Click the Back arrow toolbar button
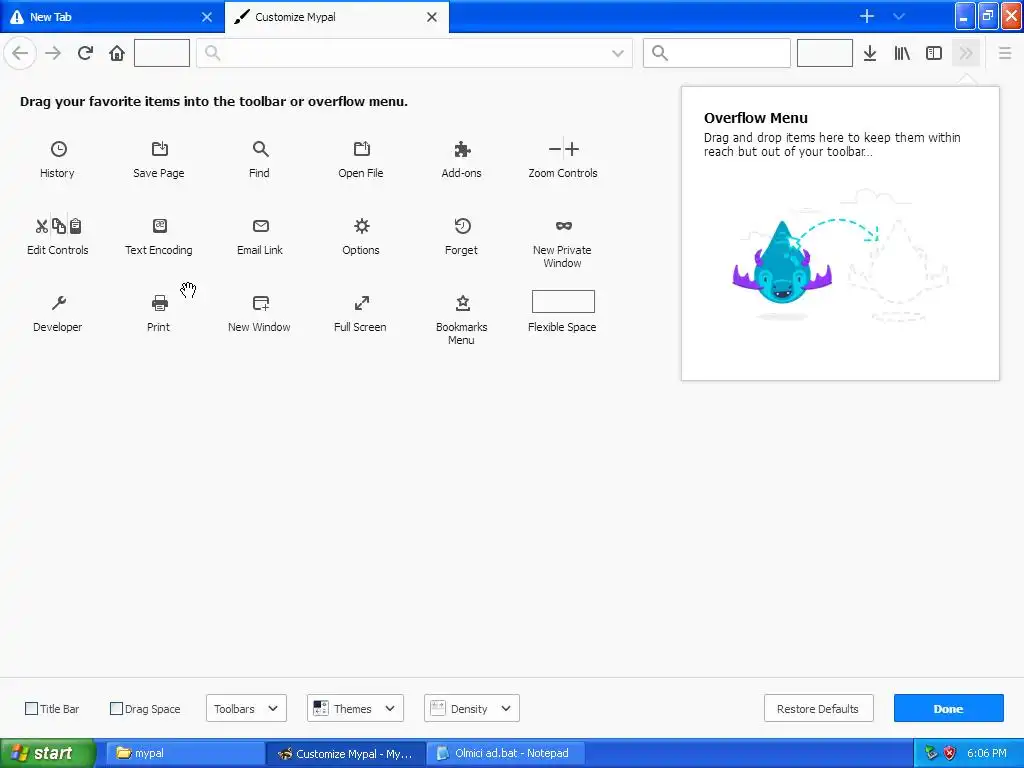1024x768 pixels. point(20,53)
